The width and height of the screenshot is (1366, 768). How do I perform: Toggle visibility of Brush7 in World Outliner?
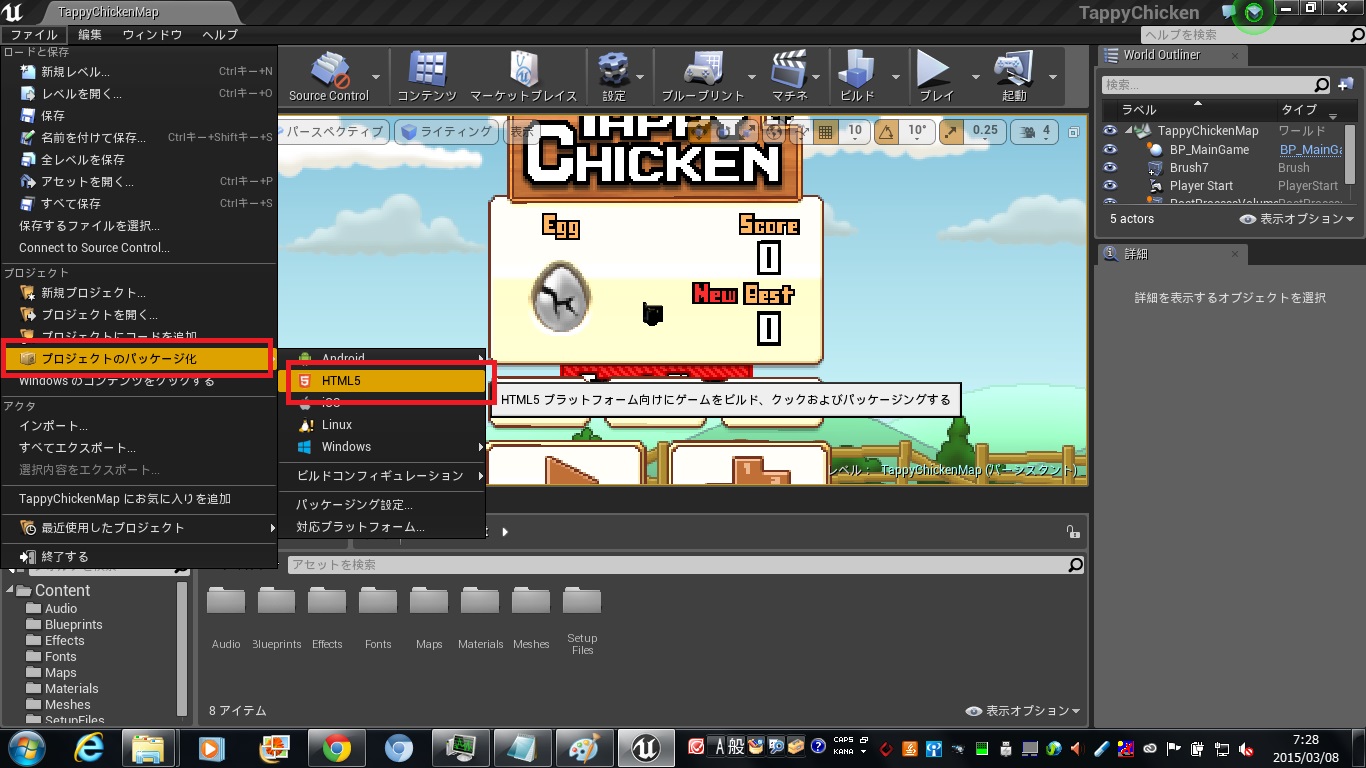(x=1109, y=167)
